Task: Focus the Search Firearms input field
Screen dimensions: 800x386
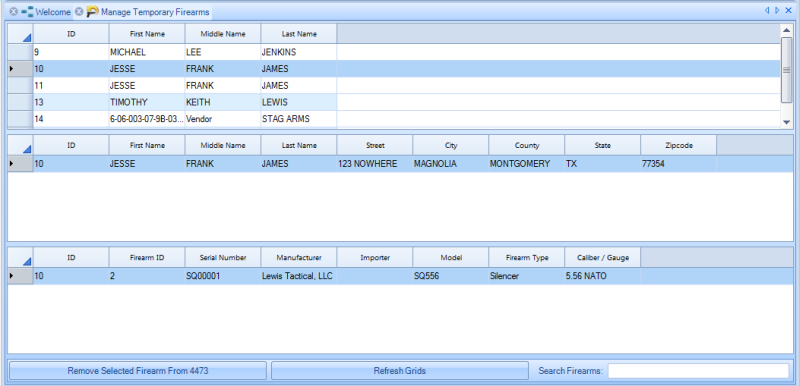Action: tap(698, 371)
